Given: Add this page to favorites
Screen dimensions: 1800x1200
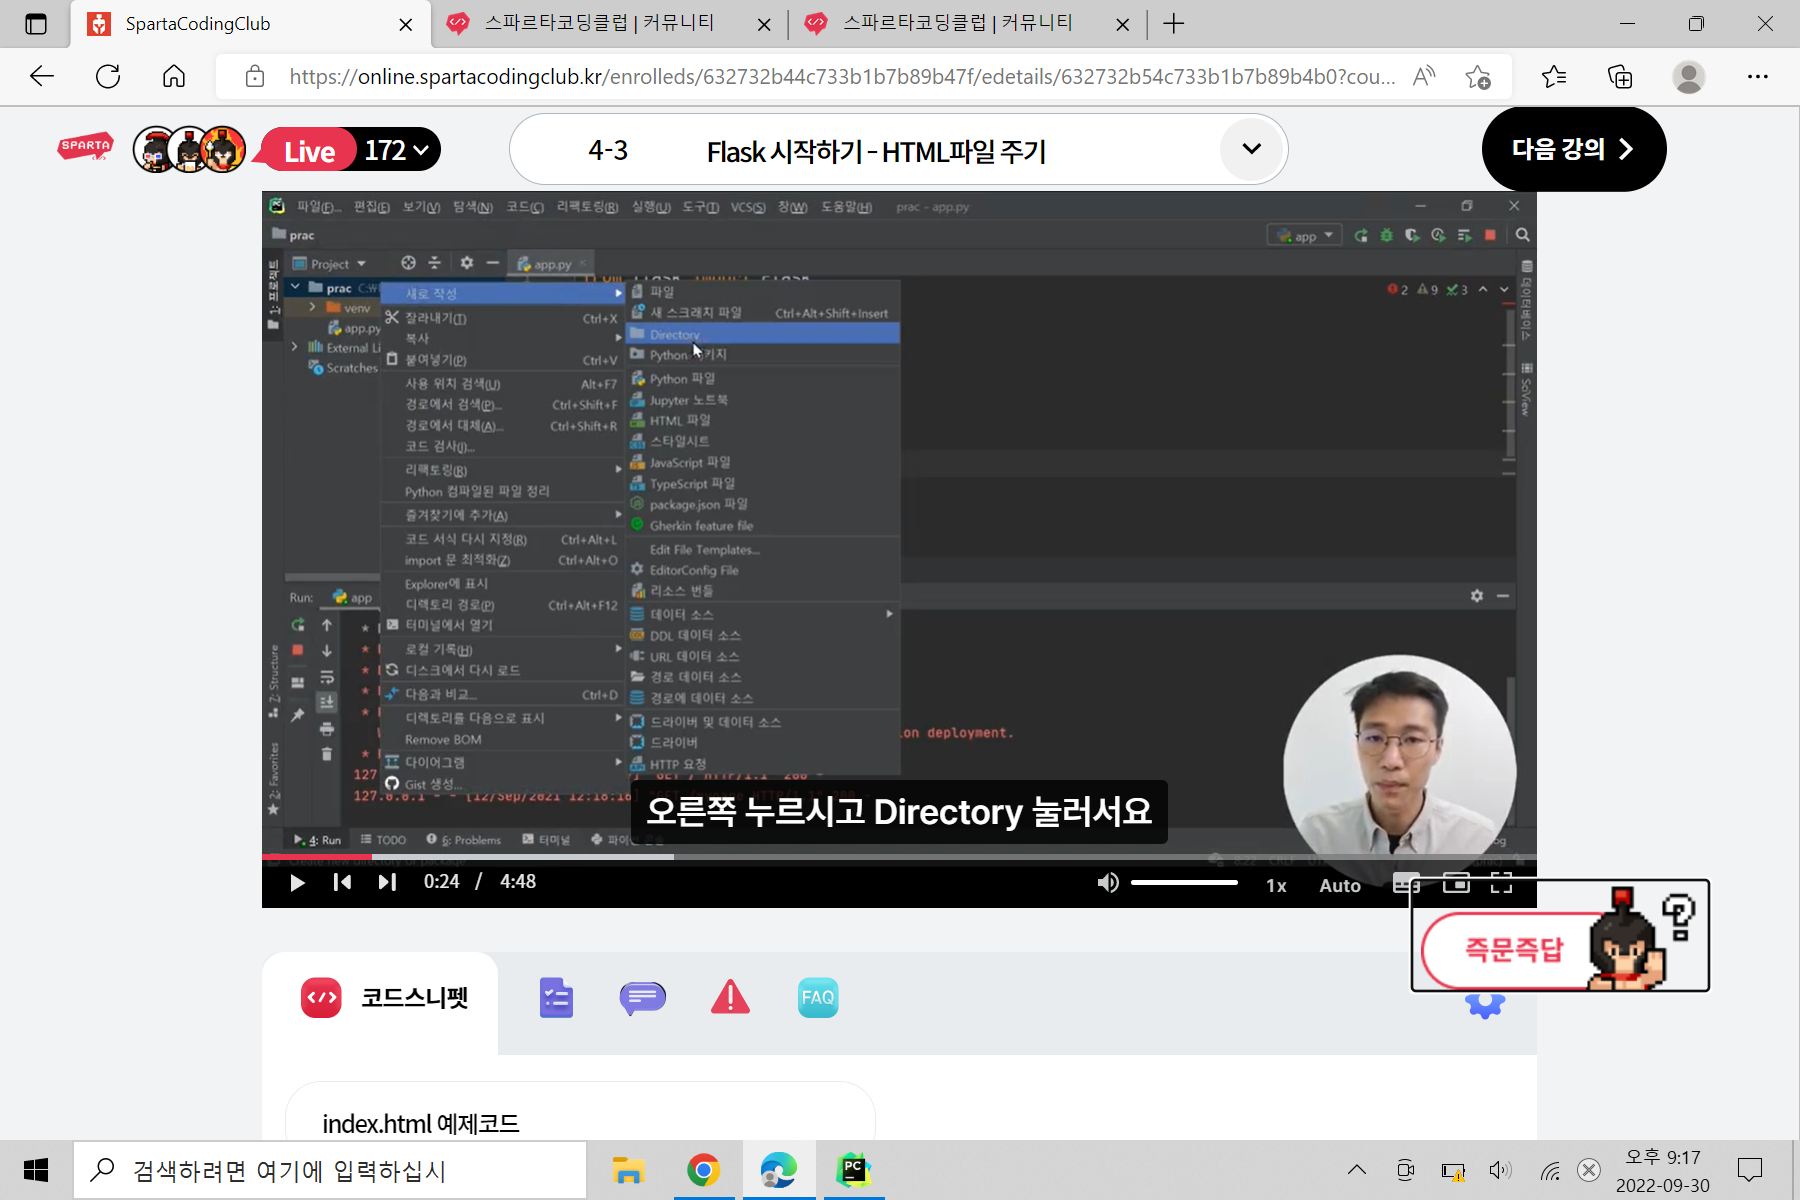Looking at the screenshot, I should click(1477, 76).
